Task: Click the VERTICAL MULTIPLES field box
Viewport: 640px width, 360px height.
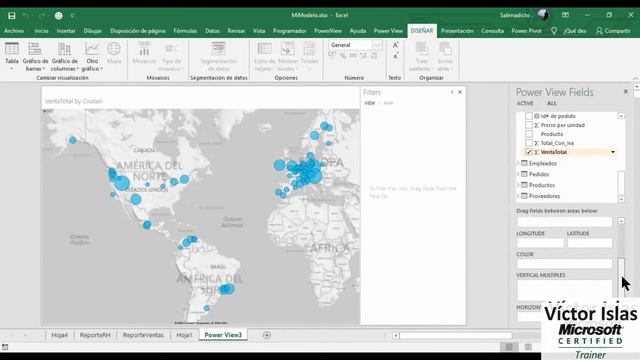Action: tap(564, 290)
